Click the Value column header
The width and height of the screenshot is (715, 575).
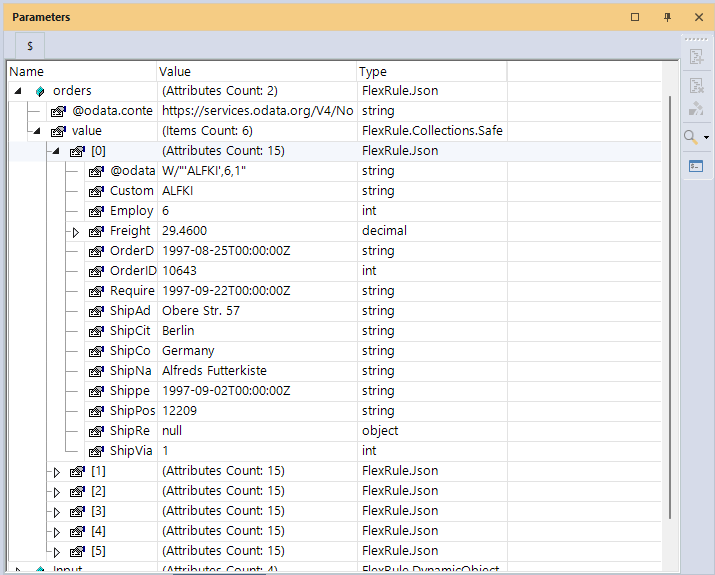(256, 72)
